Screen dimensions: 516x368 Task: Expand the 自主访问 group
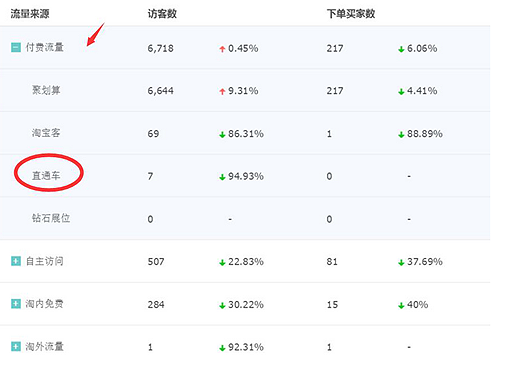tap(16, 261)
